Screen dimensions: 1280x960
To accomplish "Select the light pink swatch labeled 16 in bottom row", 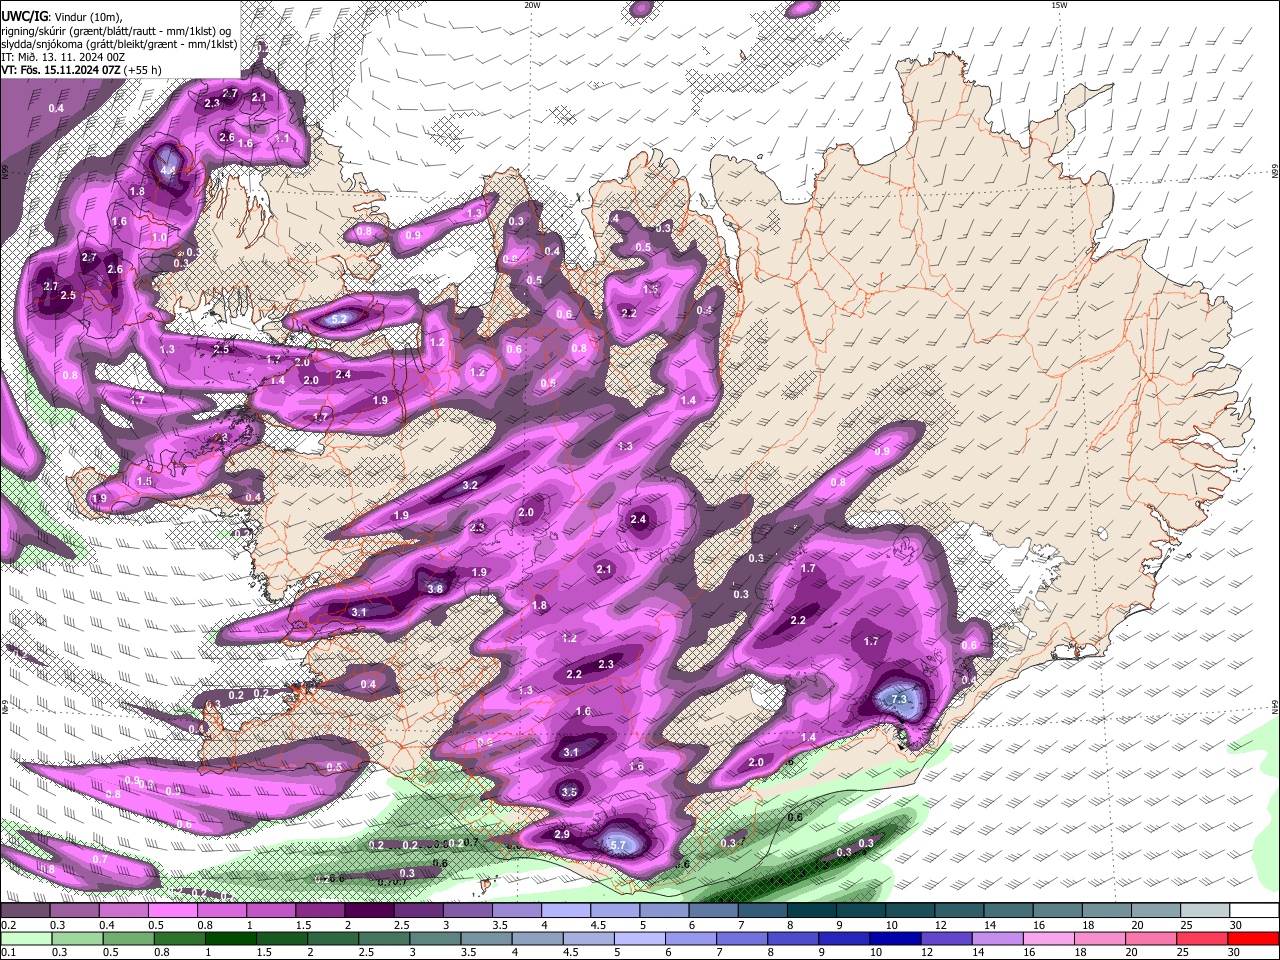I will point(1050,939).
